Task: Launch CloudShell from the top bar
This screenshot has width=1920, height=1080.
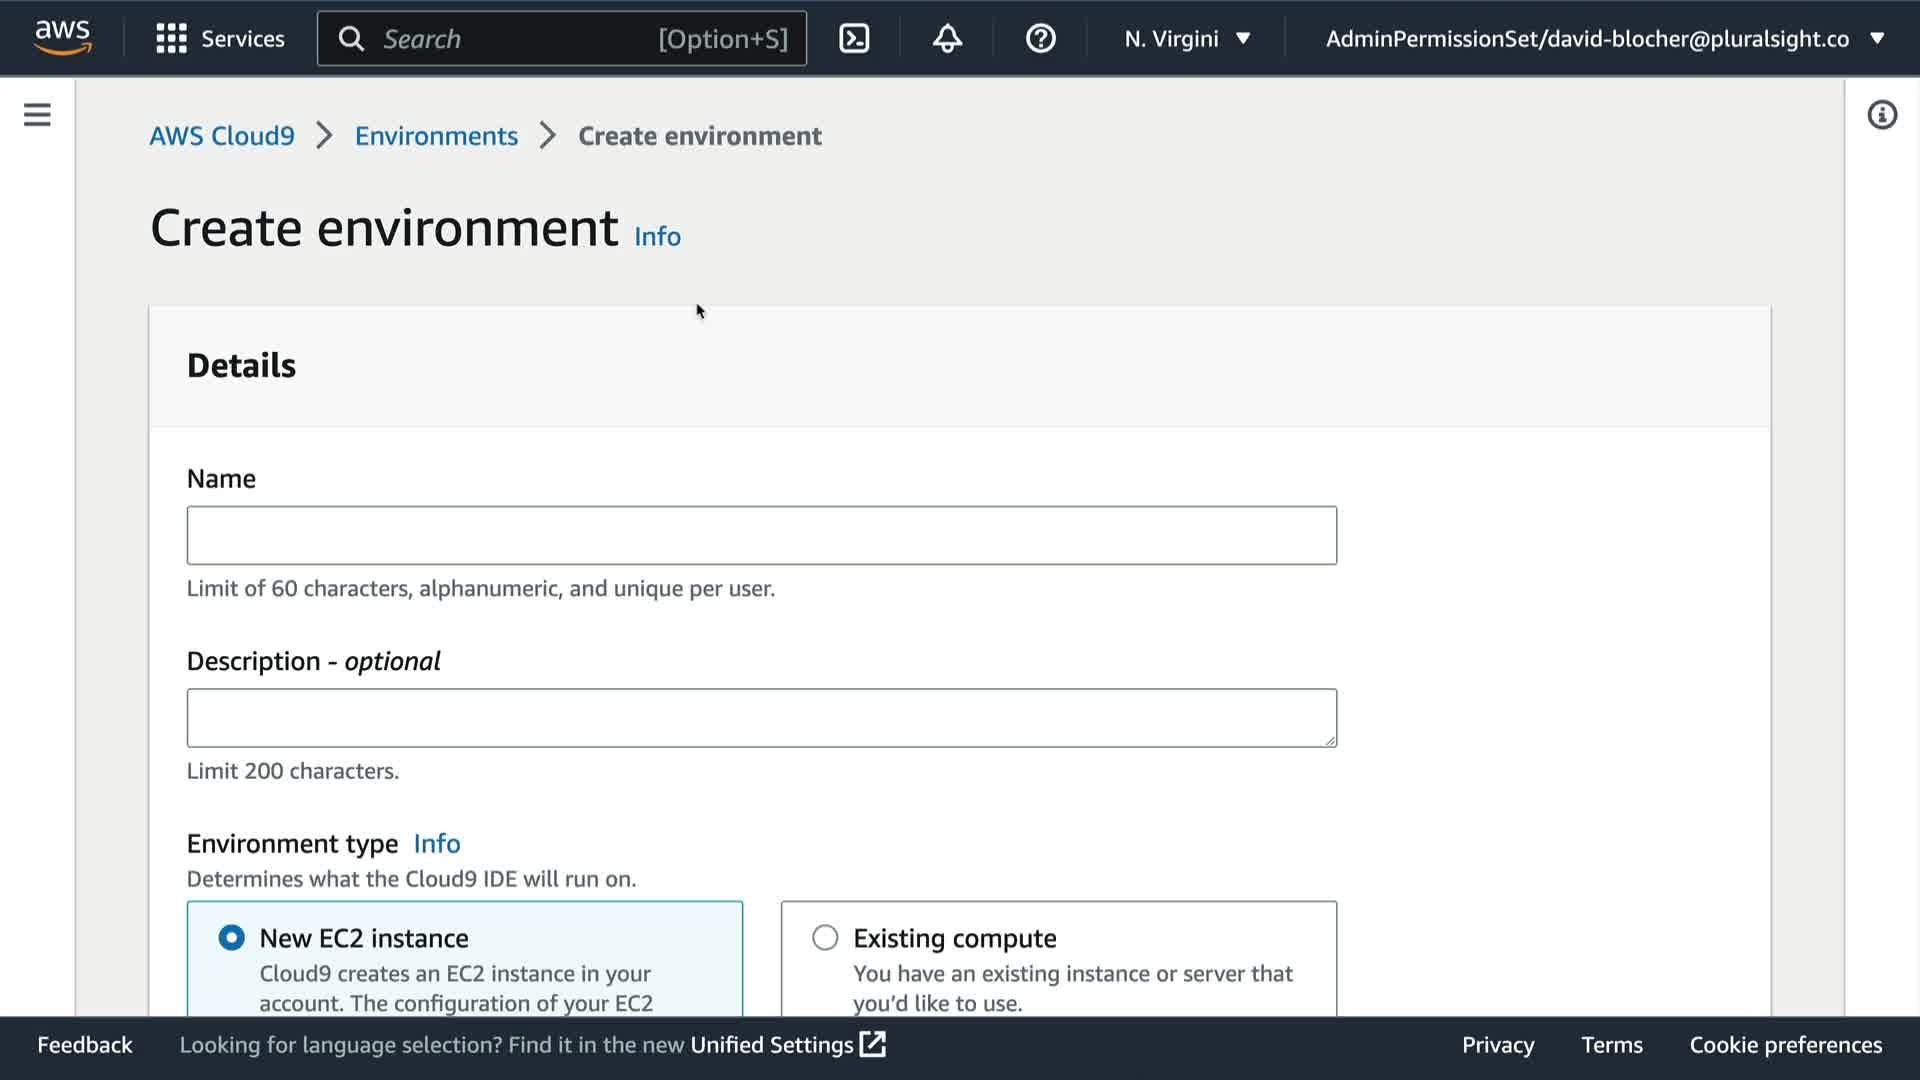Action: pos(853,38)
